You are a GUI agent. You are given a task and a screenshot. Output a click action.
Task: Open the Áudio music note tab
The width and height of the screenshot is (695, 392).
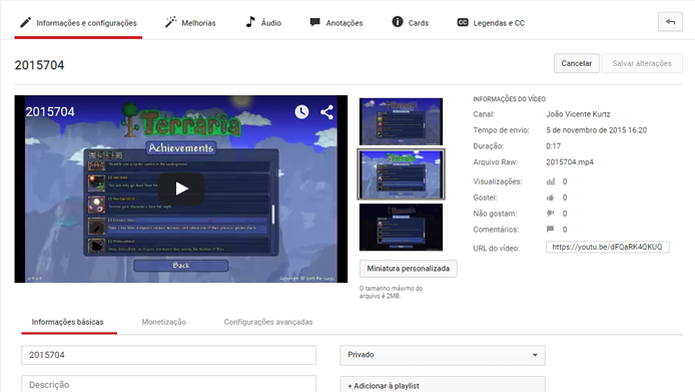point(263,22)
